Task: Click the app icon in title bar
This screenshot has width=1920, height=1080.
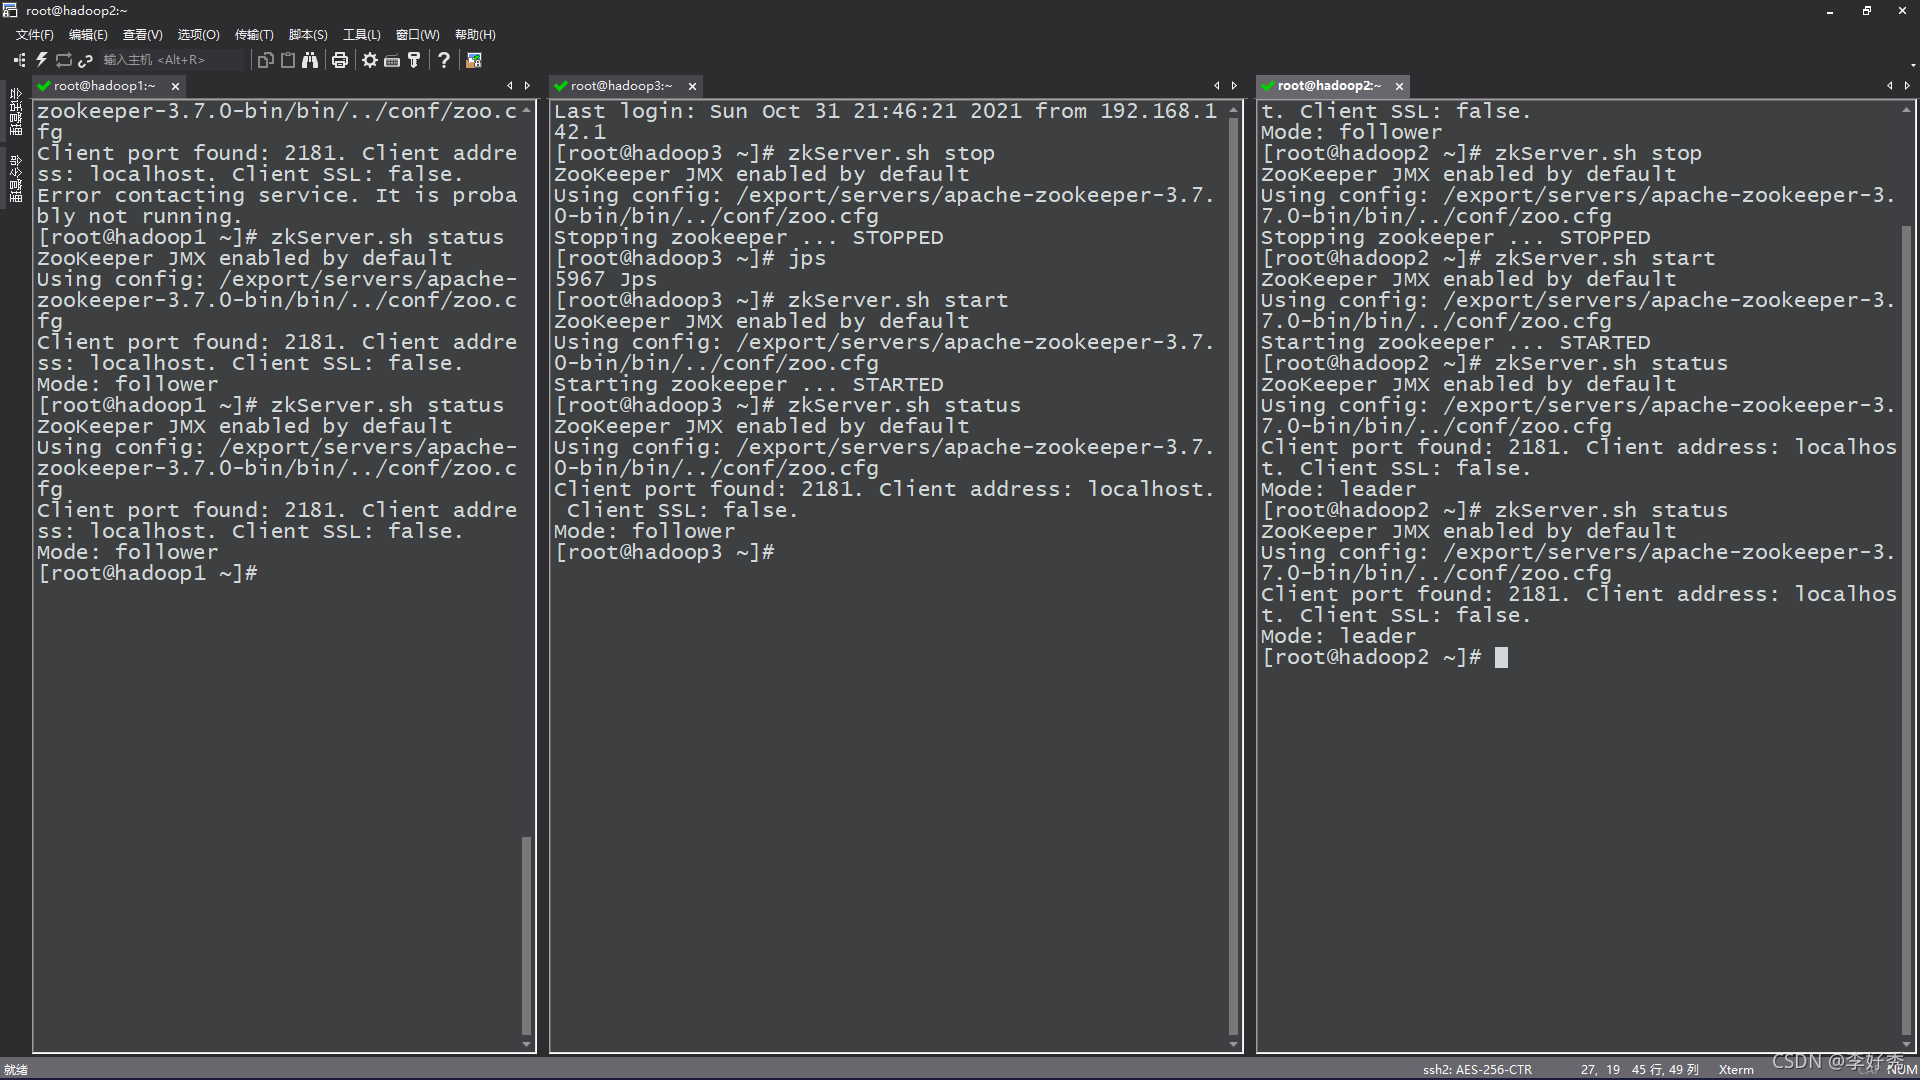Action: [x=10, y=10]
